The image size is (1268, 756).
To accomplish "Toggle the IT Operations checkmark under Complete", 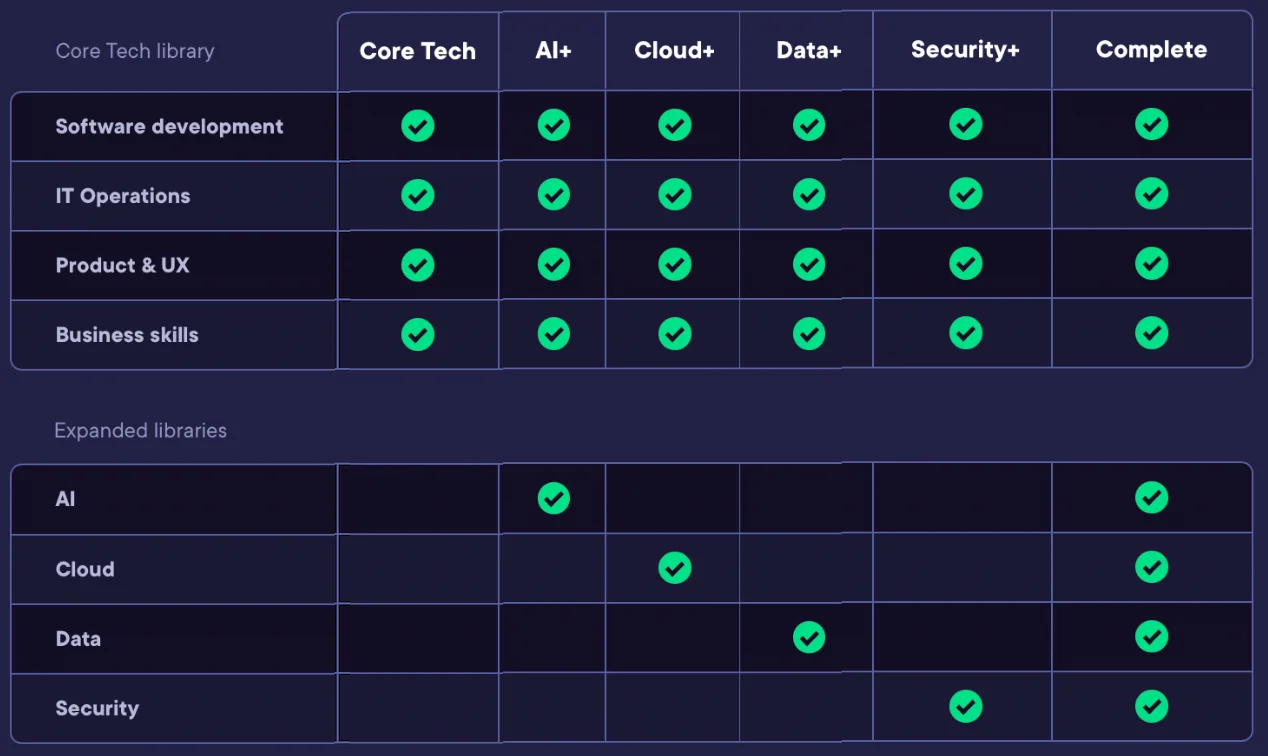I will point(1151,195).
